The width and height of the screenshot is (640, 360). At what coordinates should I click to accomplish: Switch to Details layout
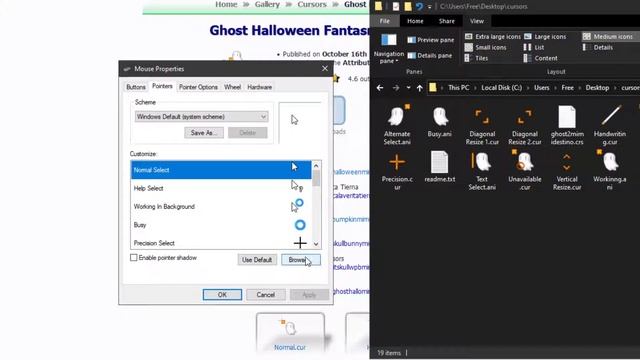598,47
